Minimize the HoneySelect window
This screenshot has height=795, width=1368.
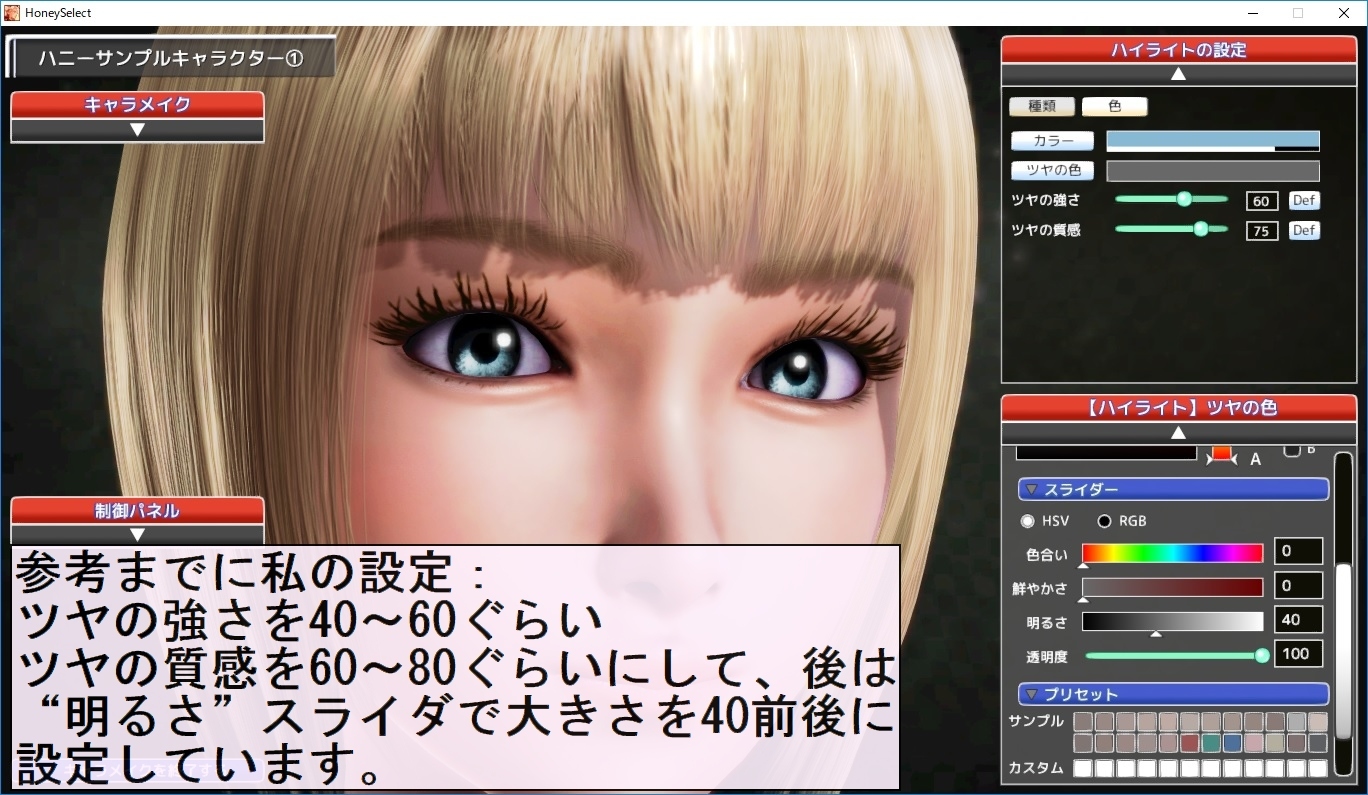click(x=1254, y=13)
